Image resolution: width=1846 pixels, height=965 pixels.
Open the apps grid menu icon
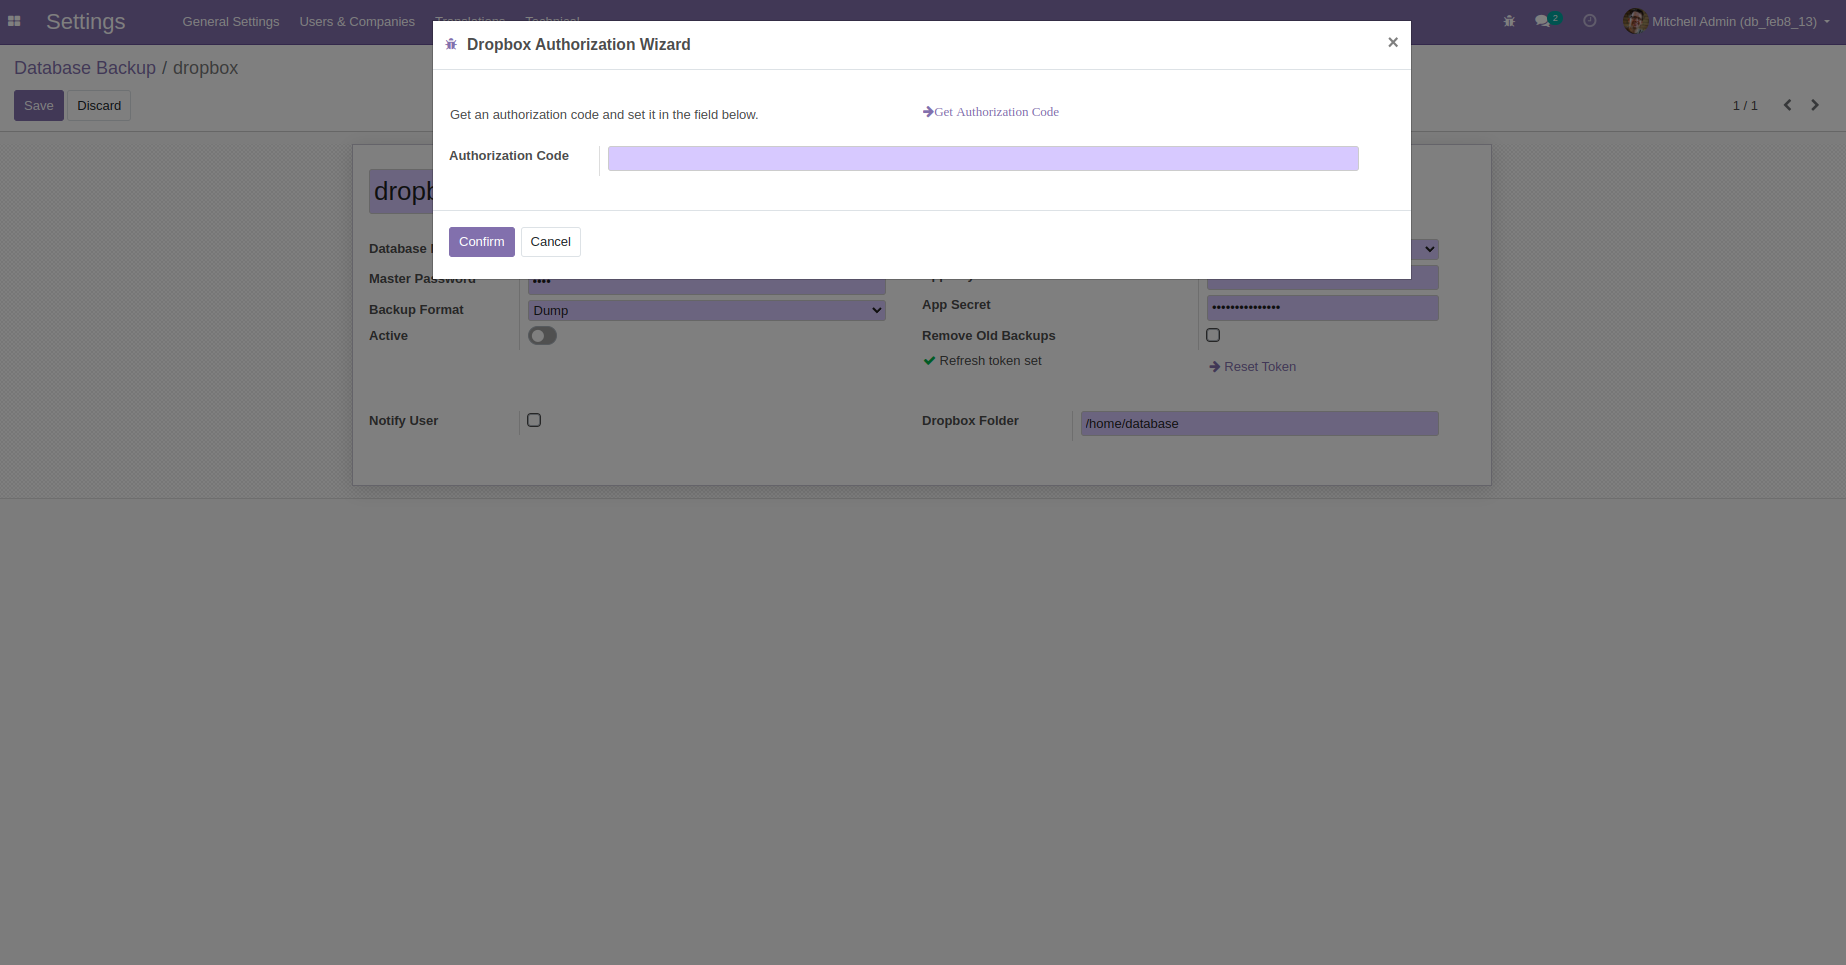coord(14,21)
